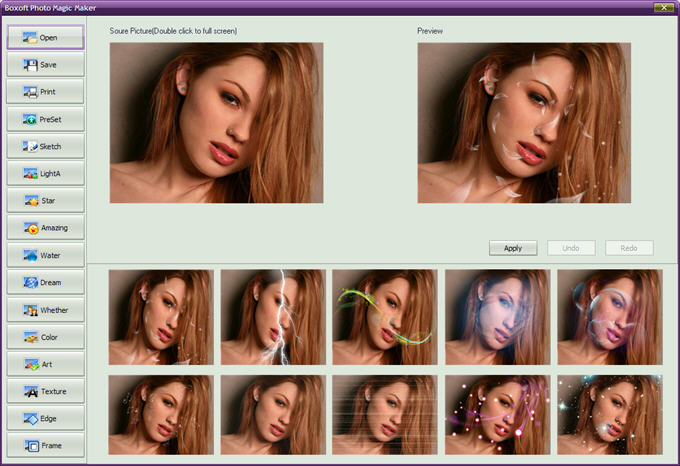The height and width of the screenshot is (466, 680).
Task: Select the Art effect icon
Action: 31,365
